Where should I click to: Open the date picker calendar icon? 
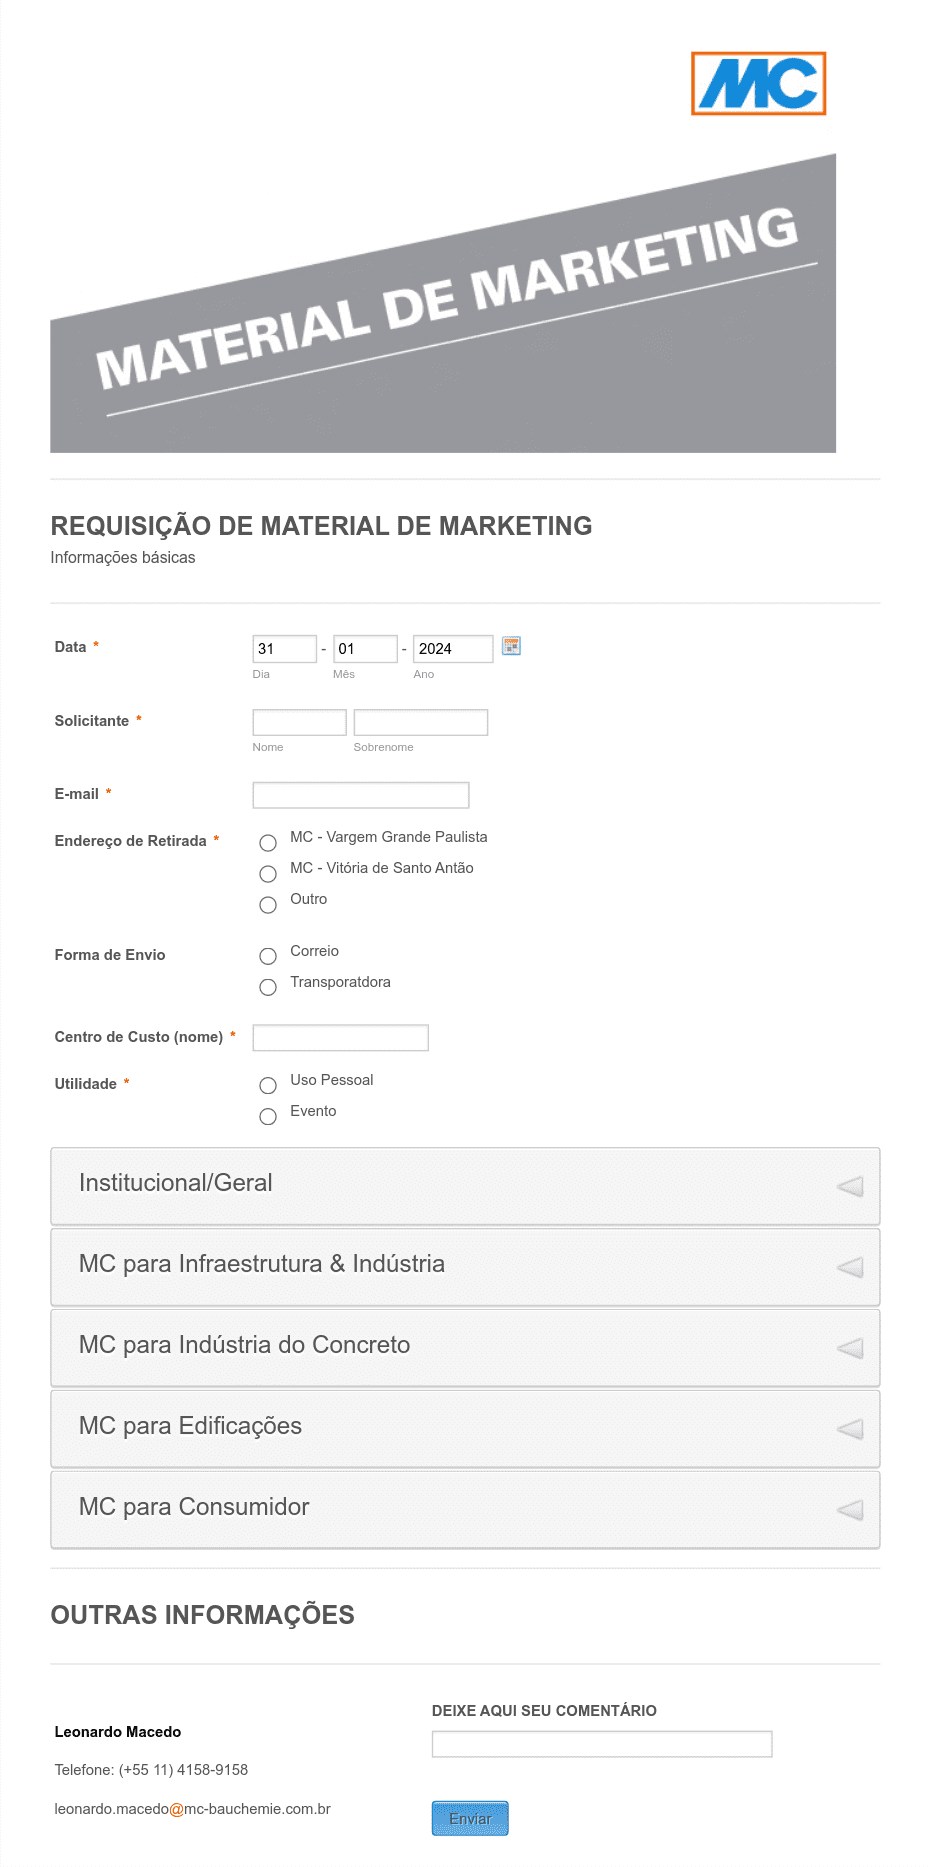pos(511,646)
